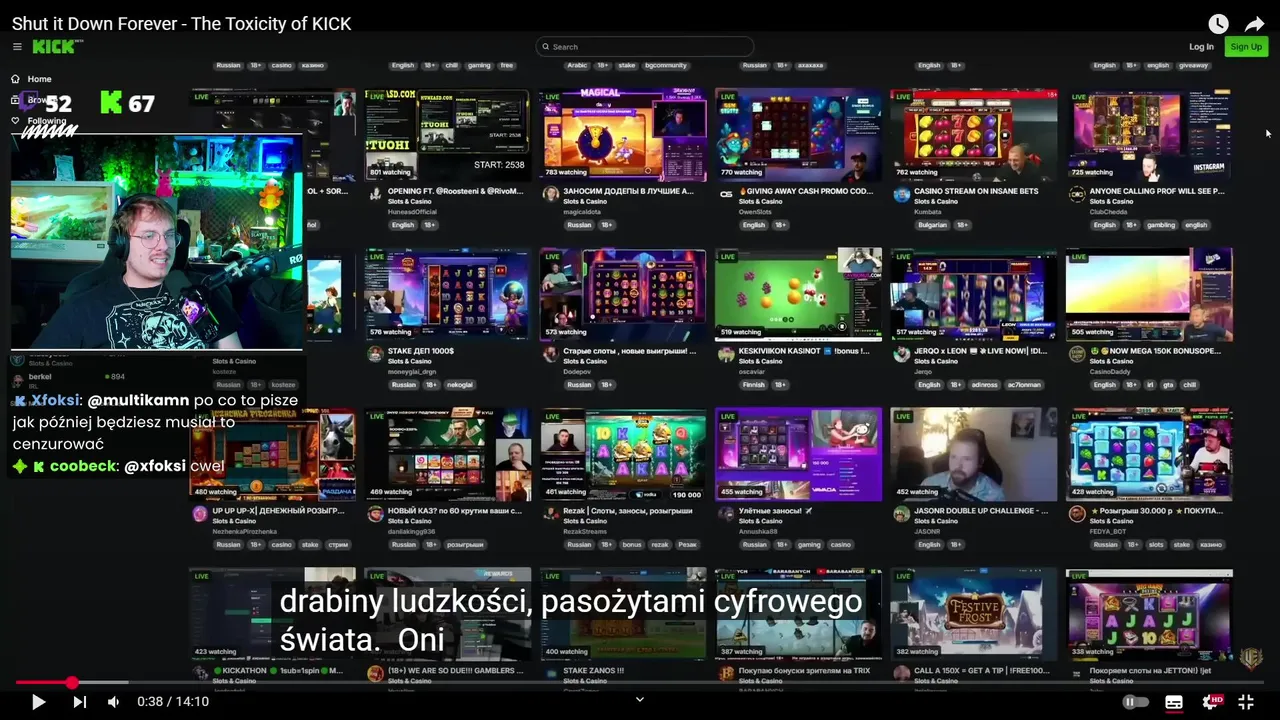Open the video title Shut it Down Forever
The width and height of the screenshot is (1280, 720).
pyautogui.click(x=181, y=23)
